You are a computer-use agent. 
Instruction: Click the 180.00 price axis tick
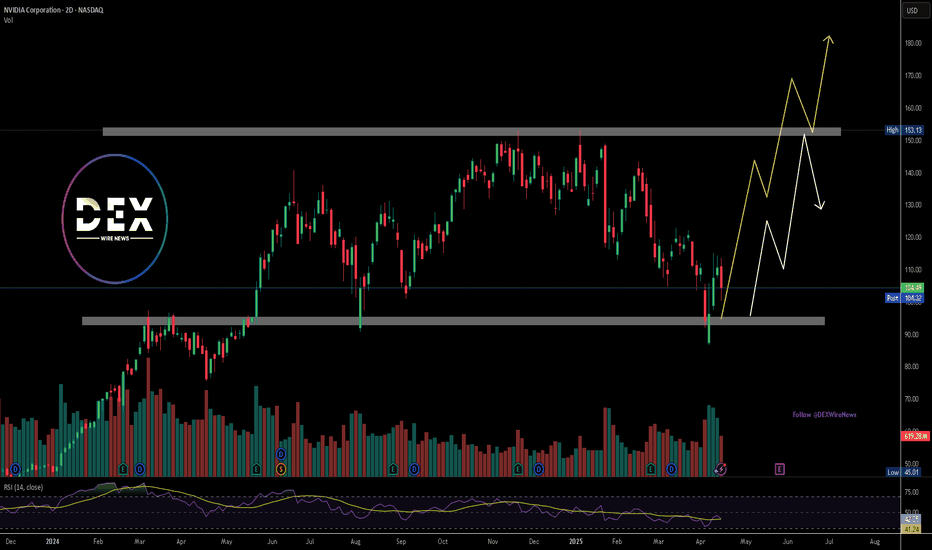[x=913, y=43]
